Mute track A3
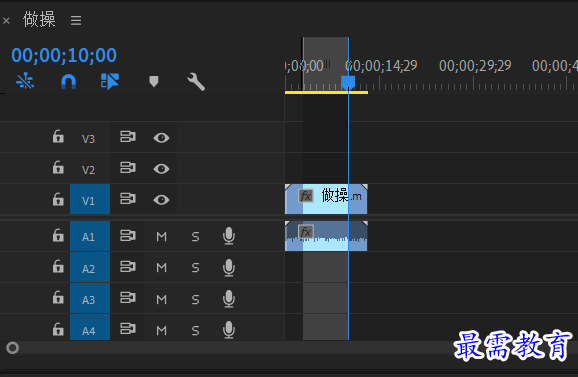Screen dimensions: 578x377 (161, 299)
